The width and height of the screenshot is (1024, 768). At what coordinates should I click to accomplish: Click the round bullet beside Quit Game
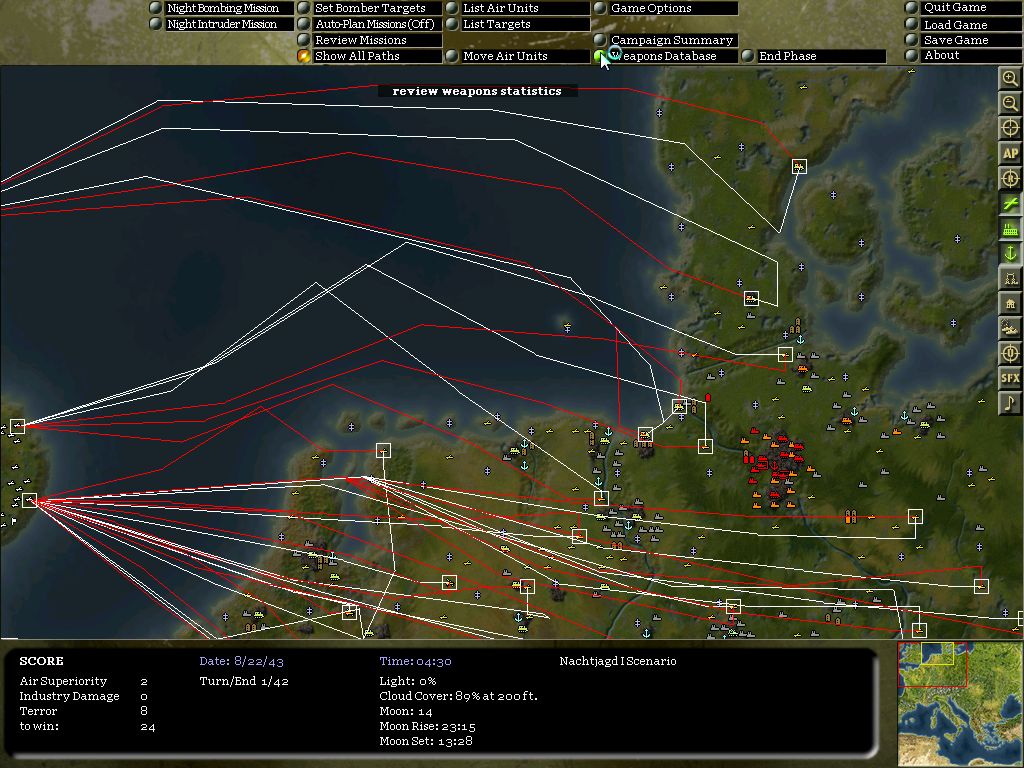[912, 7]
